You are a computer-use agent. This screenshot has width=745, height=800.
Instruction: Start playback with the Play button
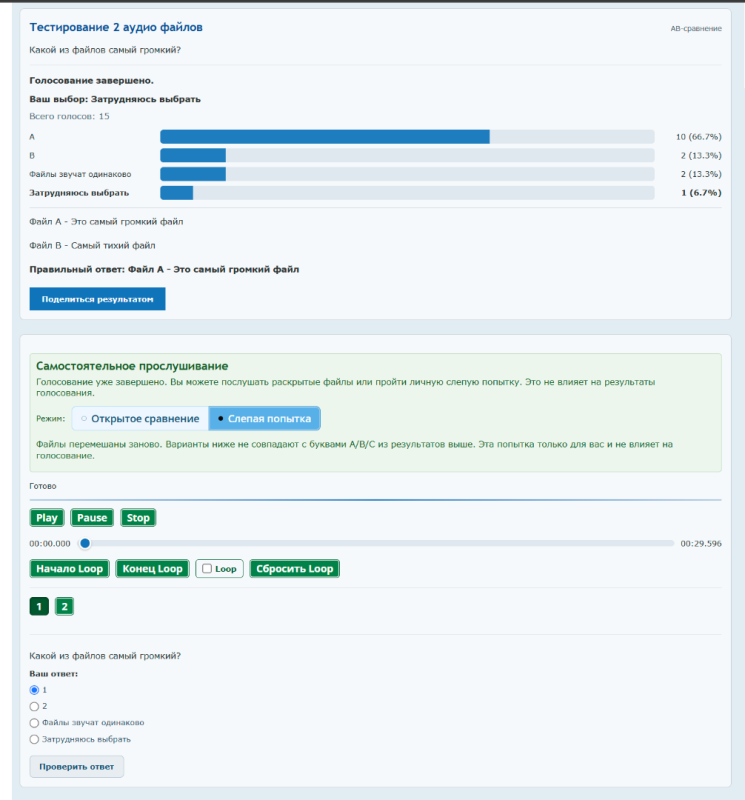click(x=46, y=517)
